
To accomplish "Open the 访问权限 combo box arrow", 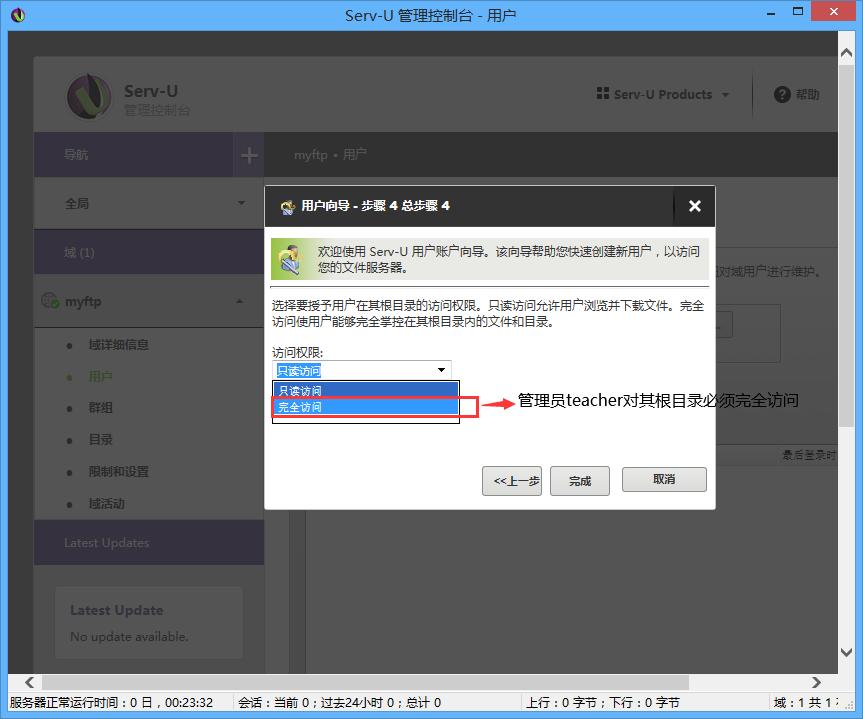I will (x=441, y=370).
